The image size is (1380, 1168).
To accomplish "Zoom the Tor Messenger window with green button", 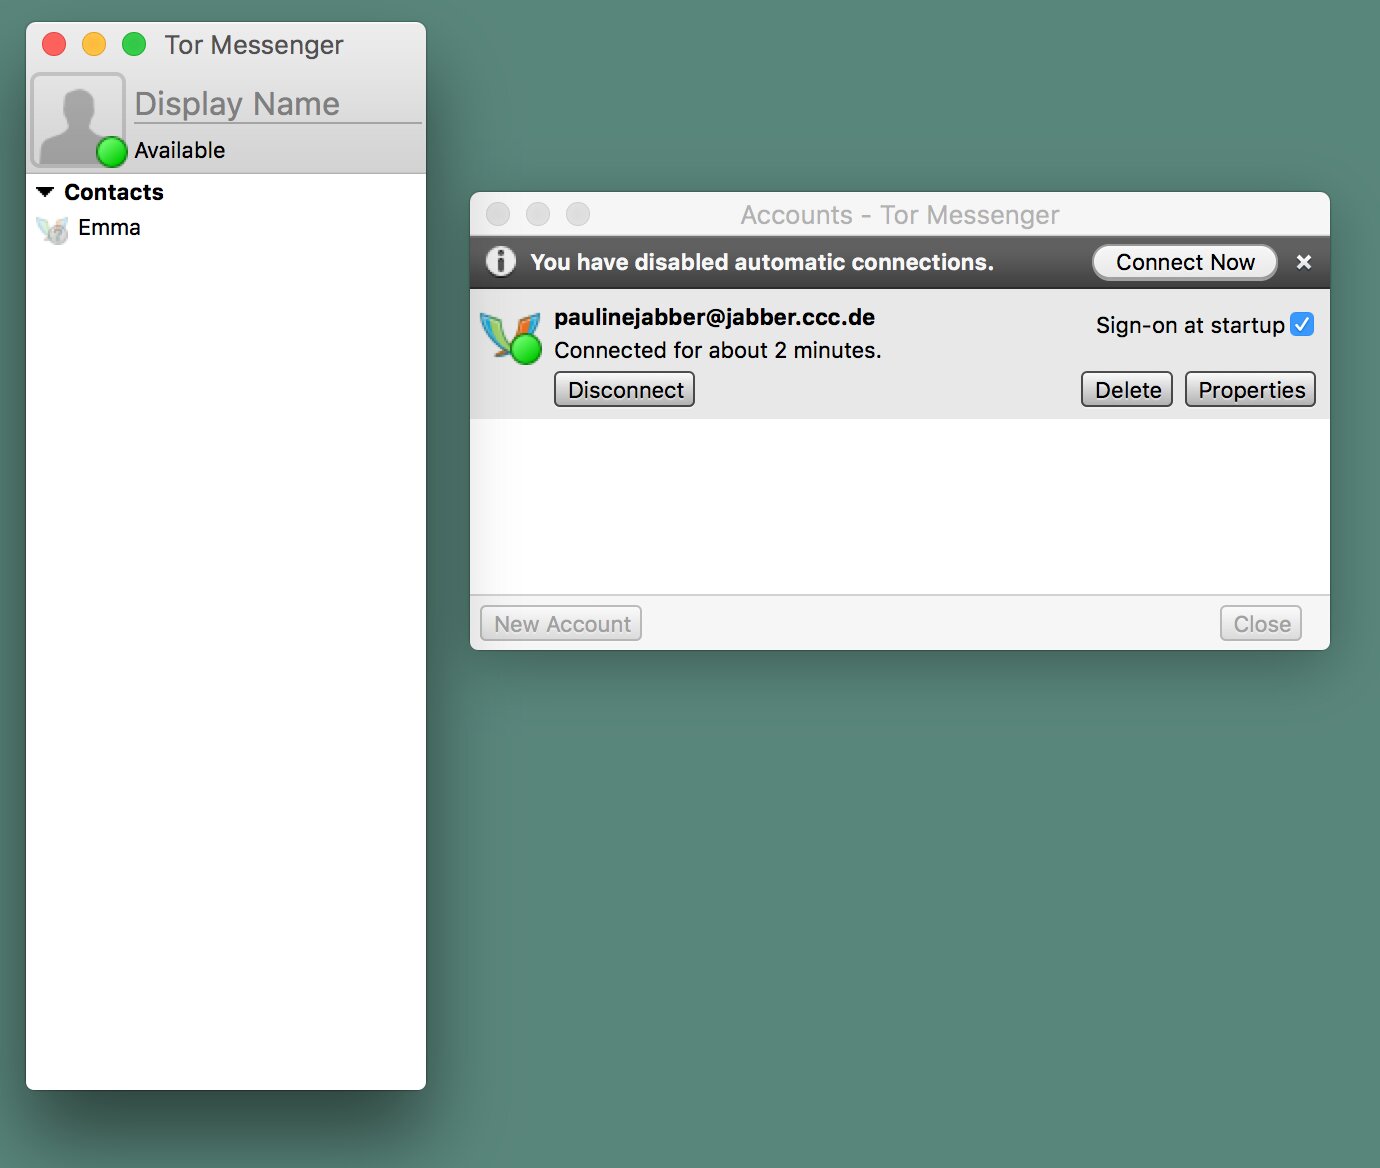I will click(x=134, y=45).
